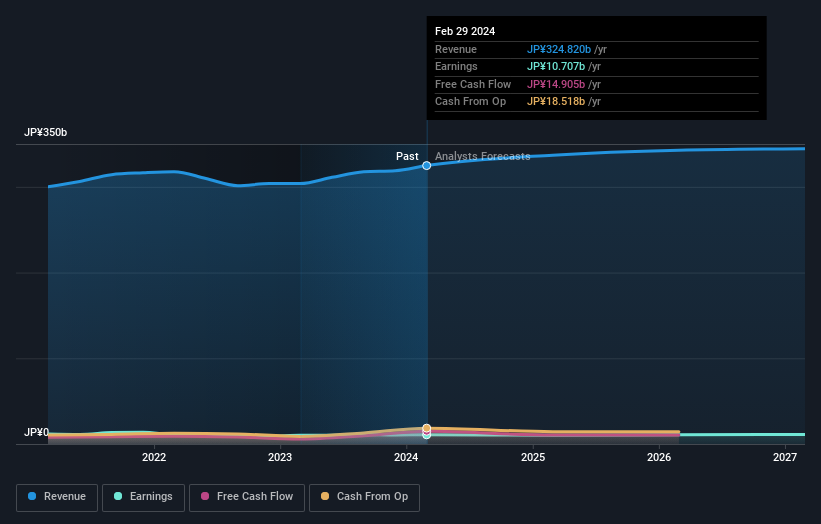Click the JP¥14.905b free cash flow value
This screenshot has height=524, width=821.
point(556,84)
